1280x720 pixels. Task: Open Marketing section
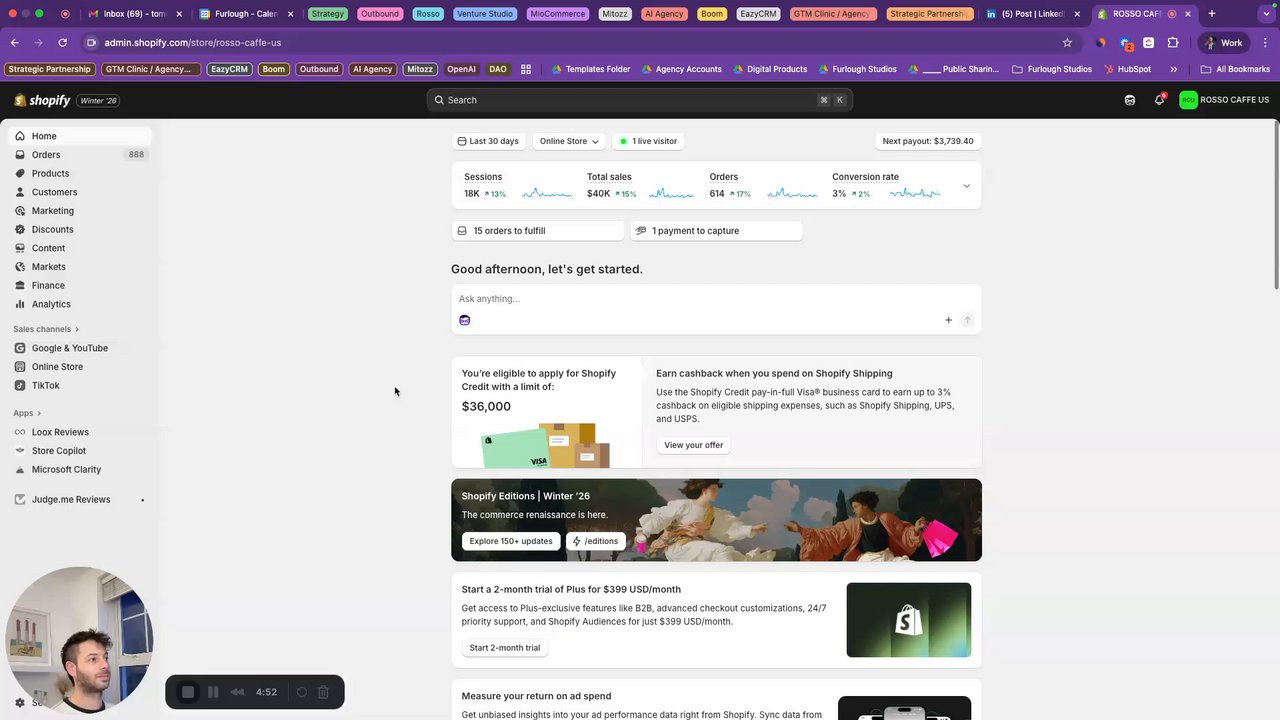(78, 211)
